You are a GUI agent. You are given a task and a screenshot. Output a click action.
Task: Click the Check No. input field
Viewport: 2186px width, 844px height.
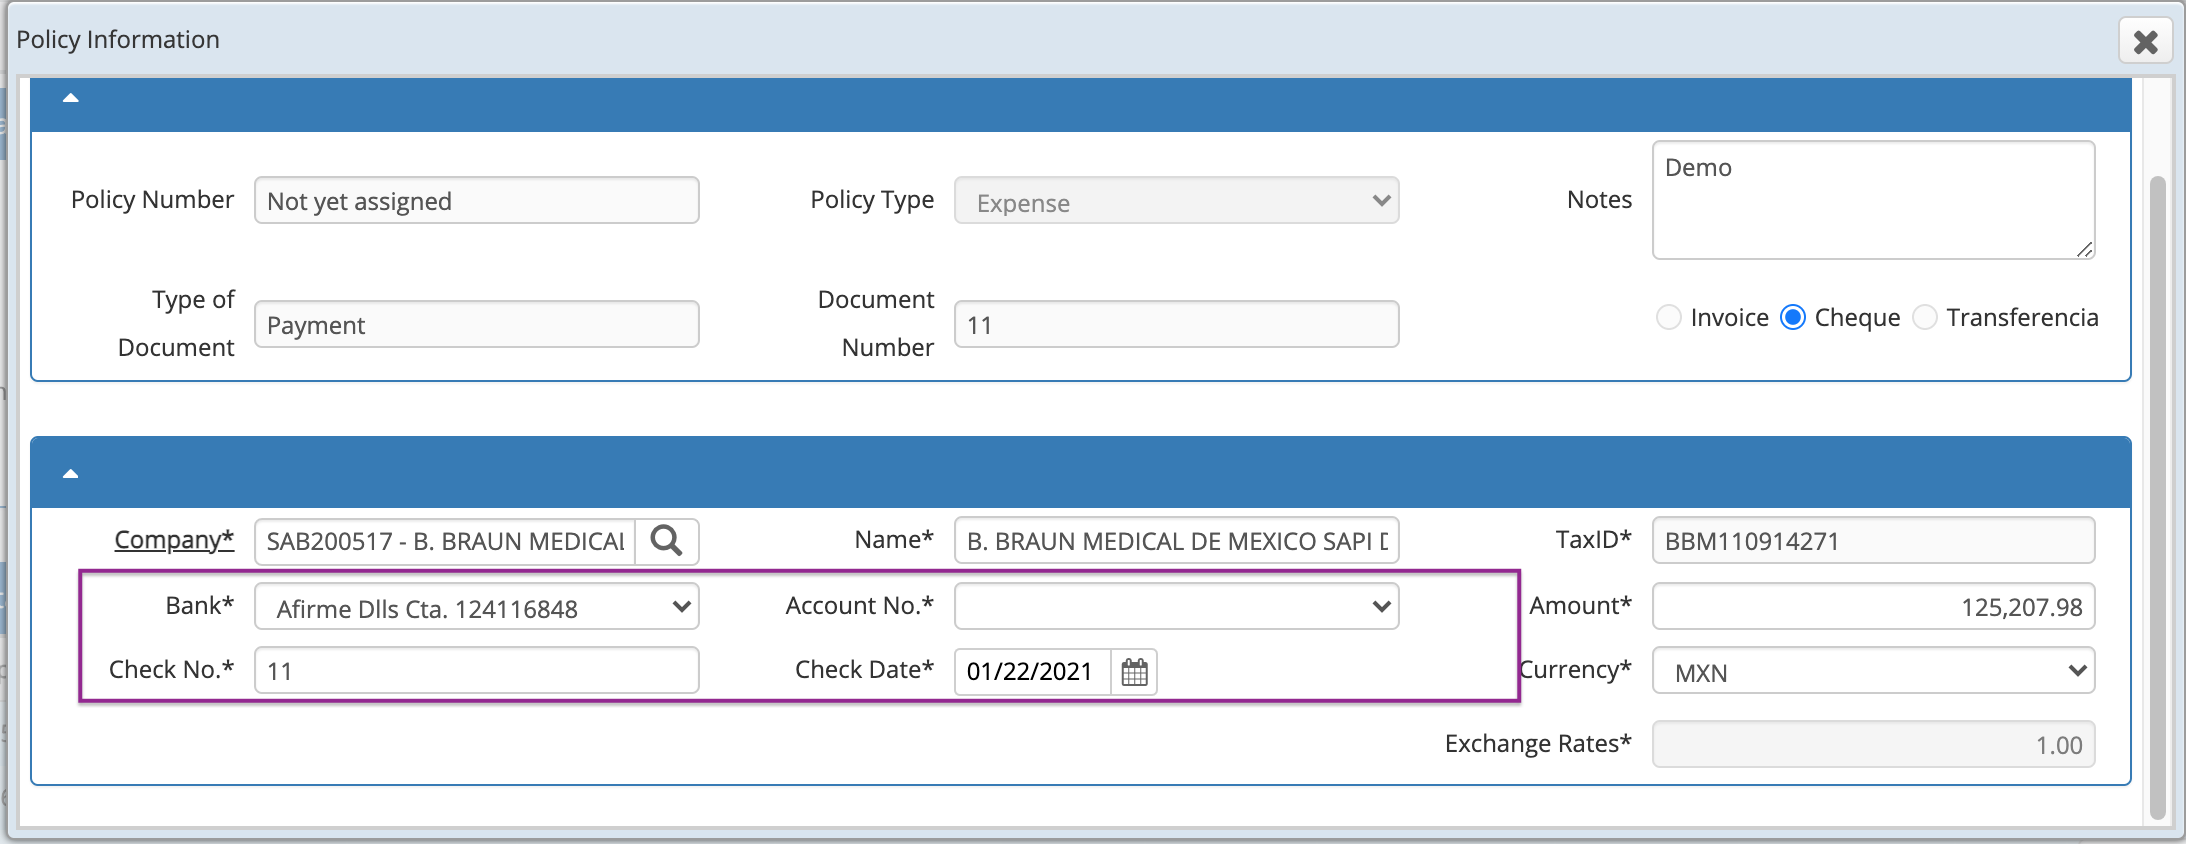pyautogui.click(x=476, y=670)
